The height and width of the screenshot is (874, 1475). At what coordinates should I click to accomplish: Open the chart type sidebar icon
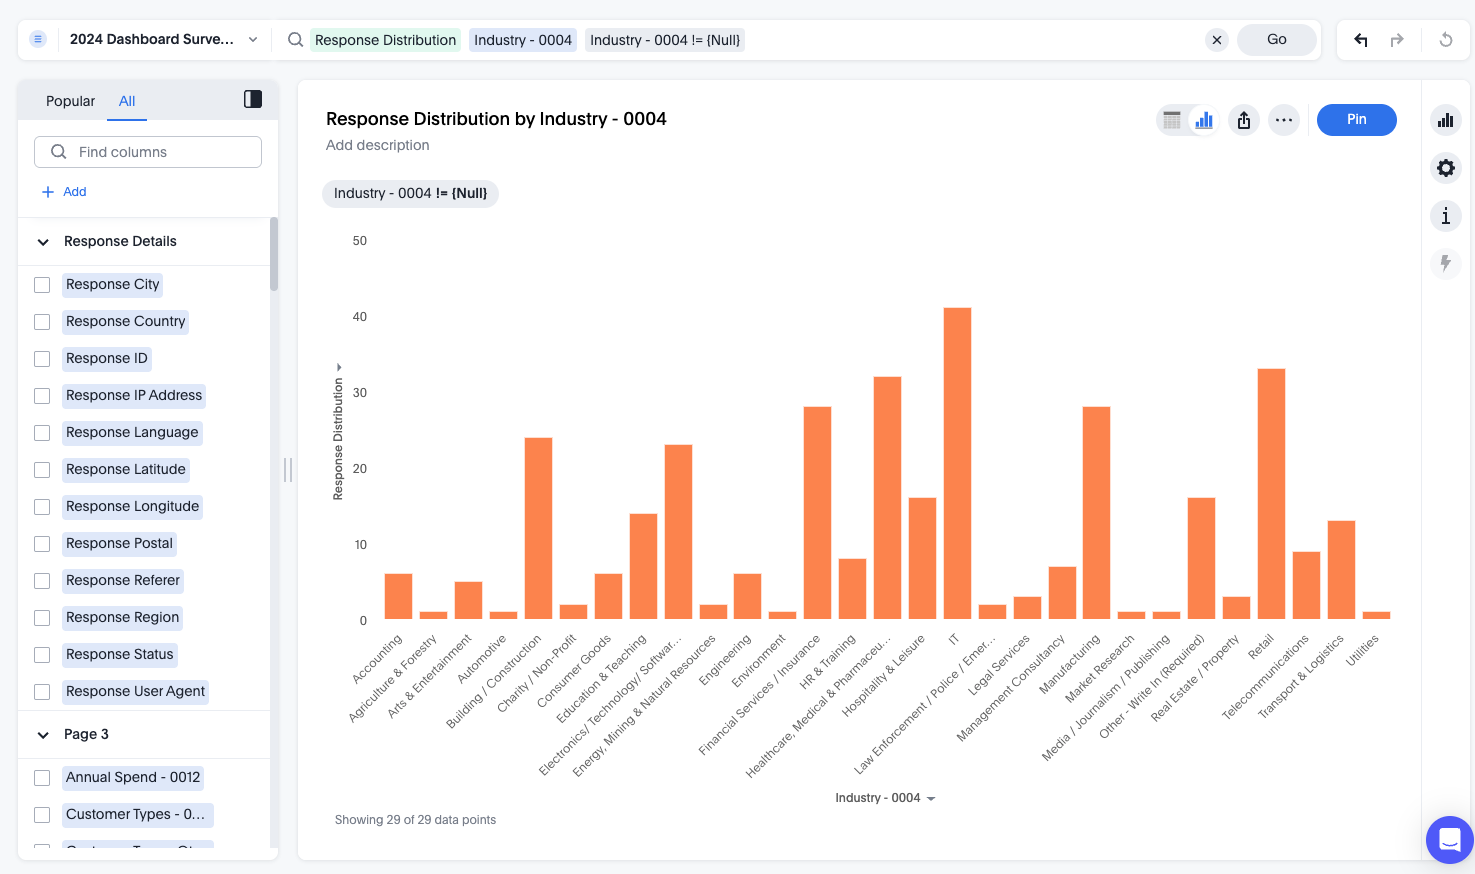(x=1446, y=120)
